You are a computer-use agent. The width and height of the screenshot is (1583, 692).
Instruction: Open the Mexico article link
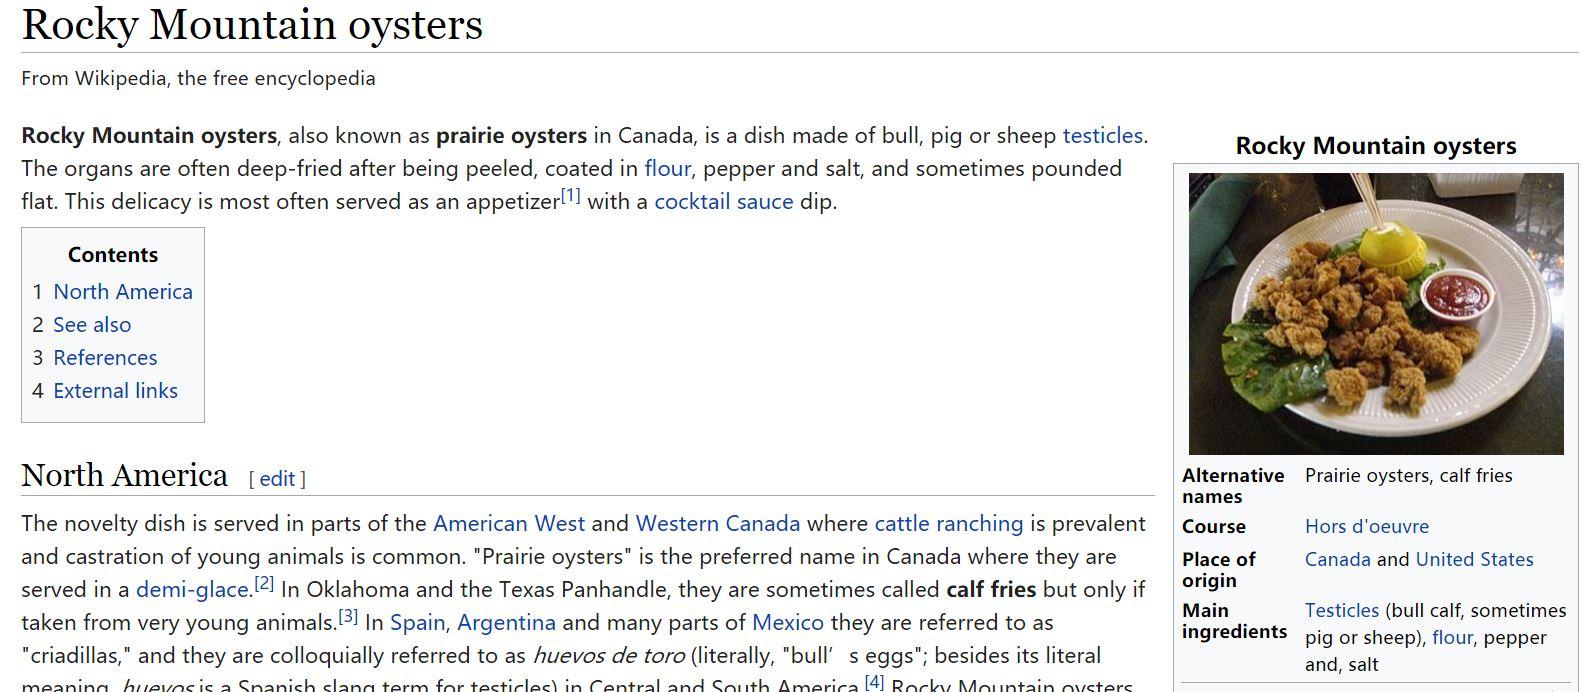pos(787,622)
